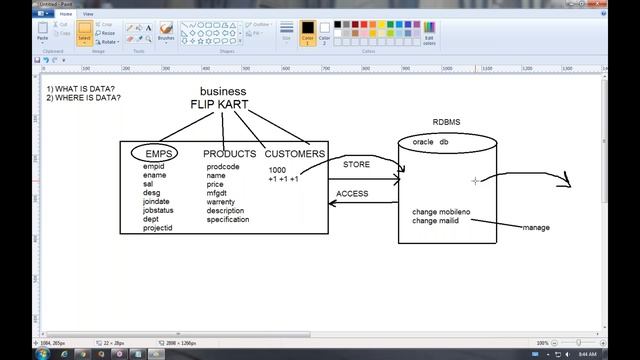Viewport: 640px width, 360px height.
Task: Open Edit colors dialog
Action: (x=429, y=33)
